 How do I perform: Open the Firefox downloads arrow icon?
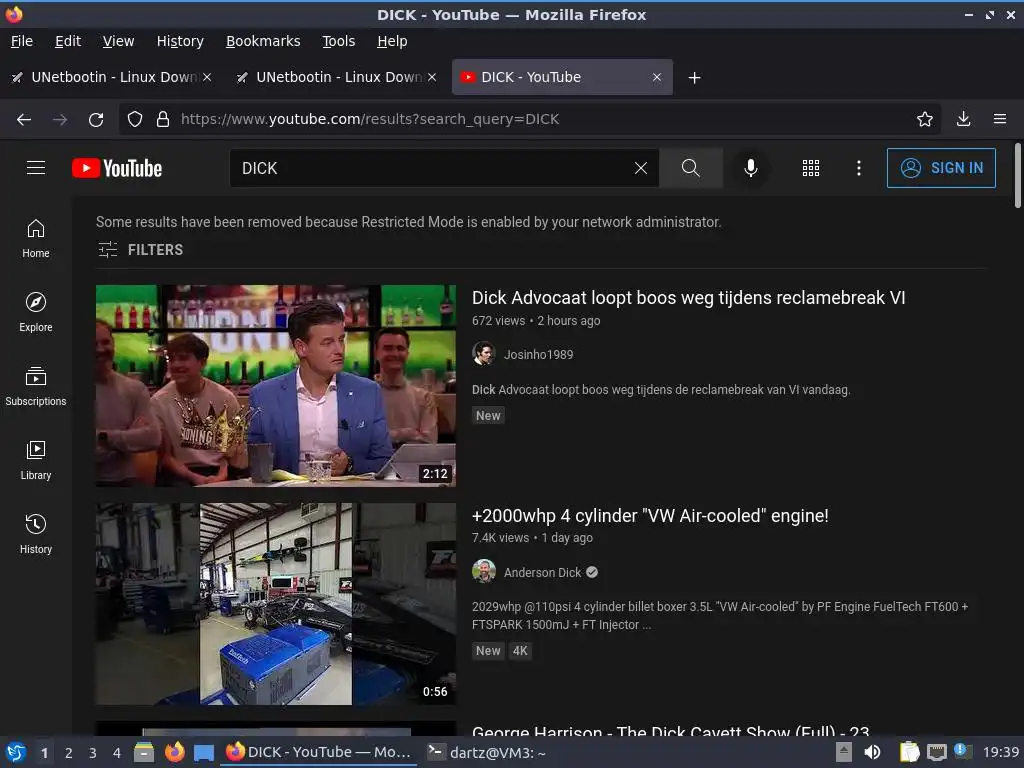click(963, 119)
